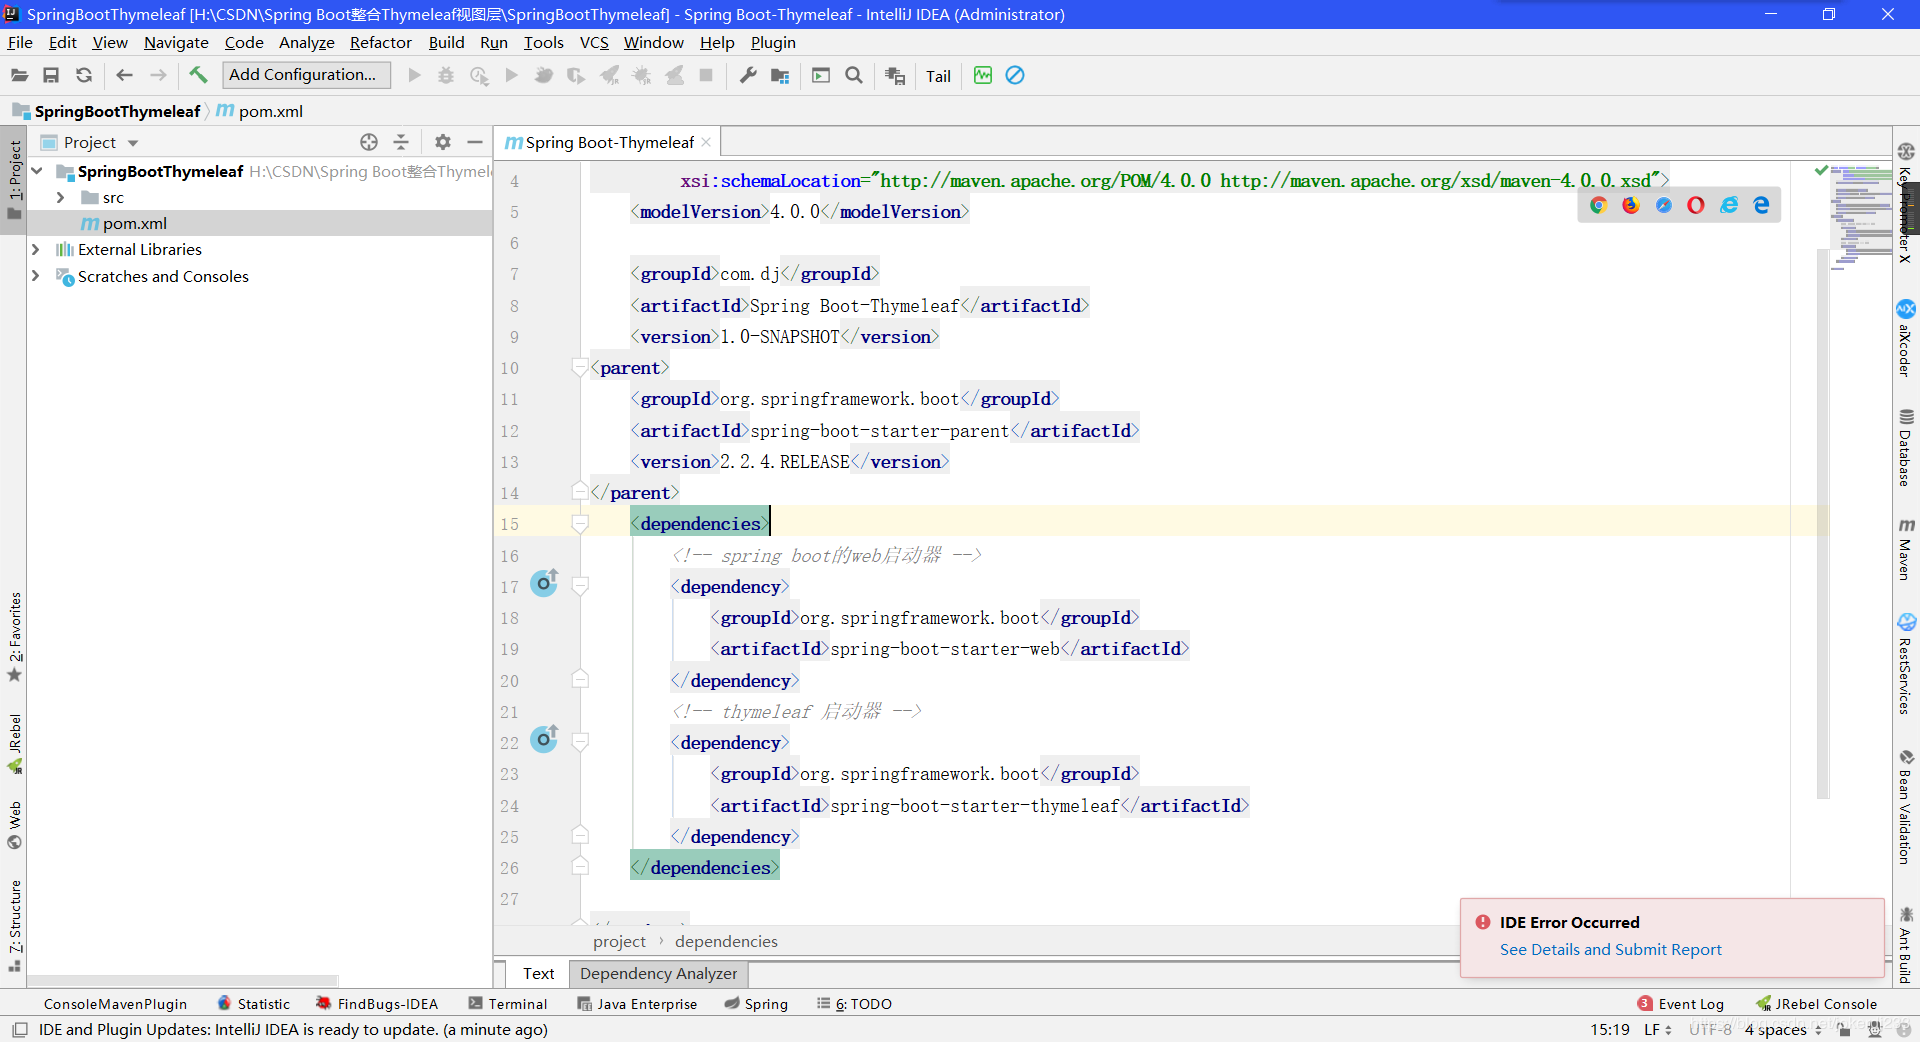Open the project folder icon in toolbar
The image size is (1920, 1042).
(19, 75)
